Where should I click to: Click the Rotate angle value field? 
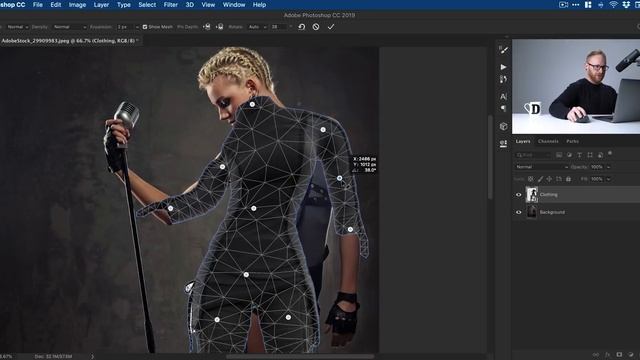278,27
